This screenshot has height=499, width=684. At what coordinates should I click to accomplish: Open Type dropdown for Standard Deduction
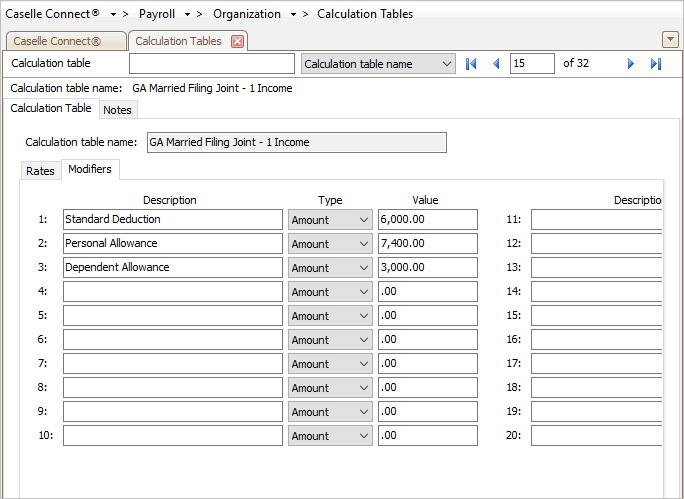330,220
